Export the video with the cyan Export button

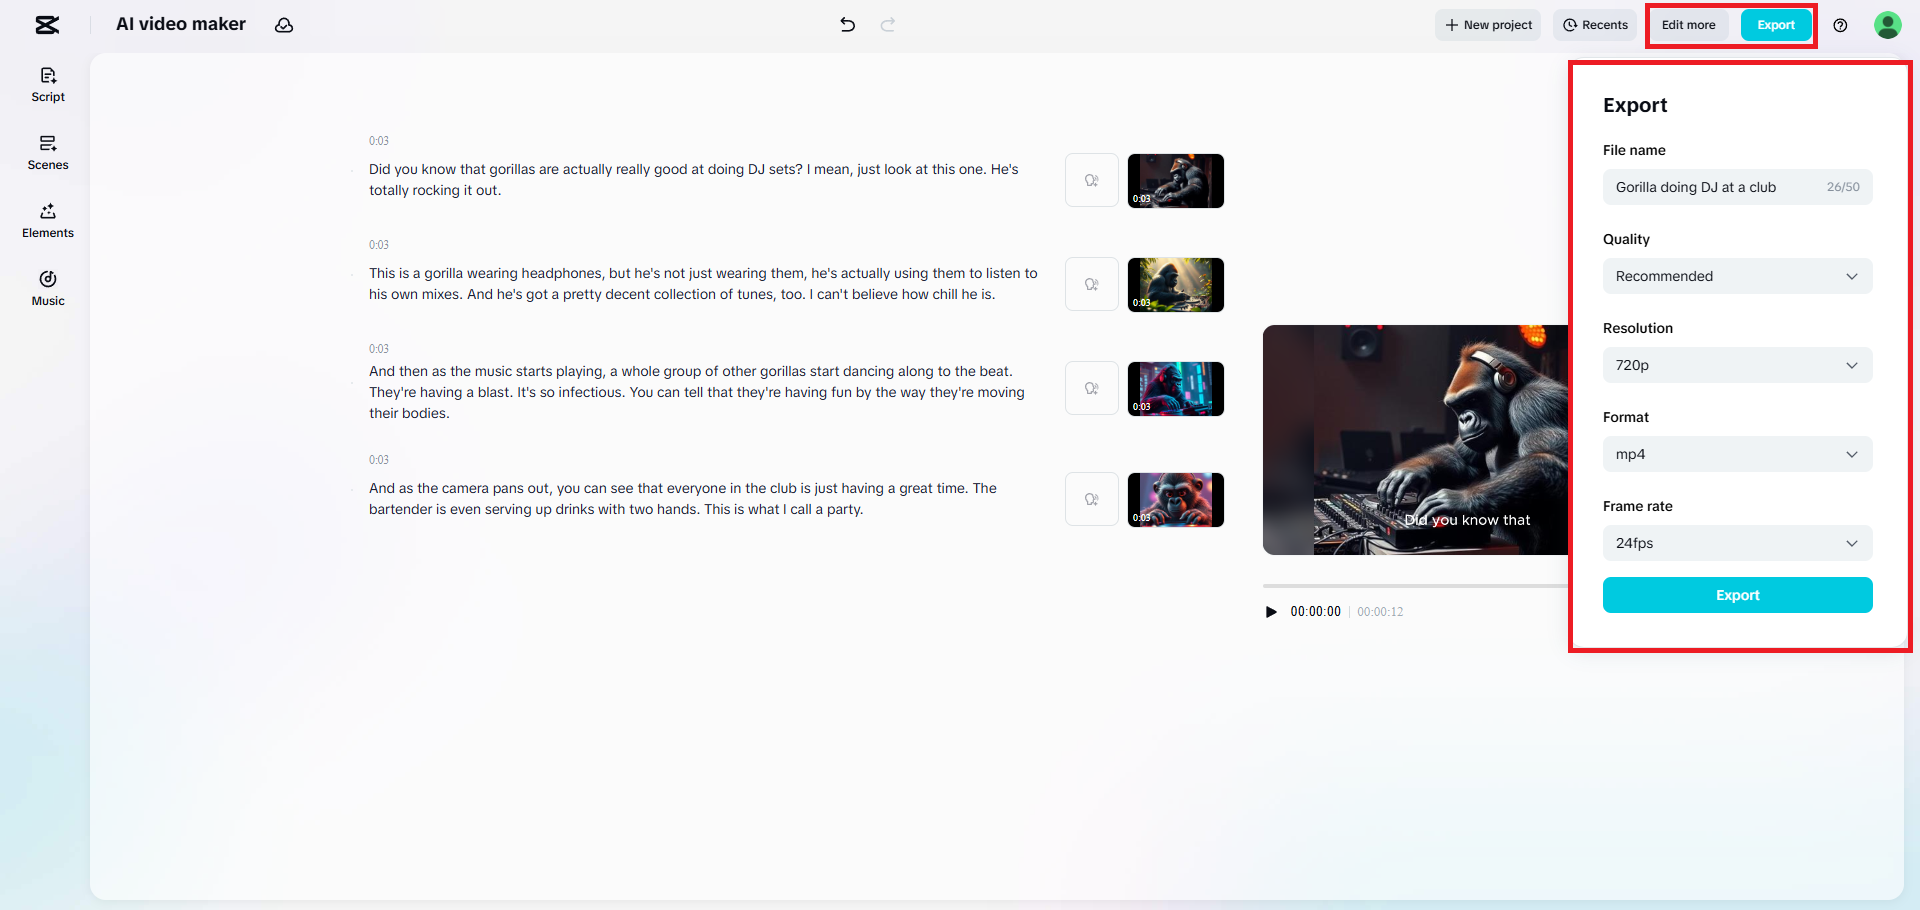(x=1738, y=595)
